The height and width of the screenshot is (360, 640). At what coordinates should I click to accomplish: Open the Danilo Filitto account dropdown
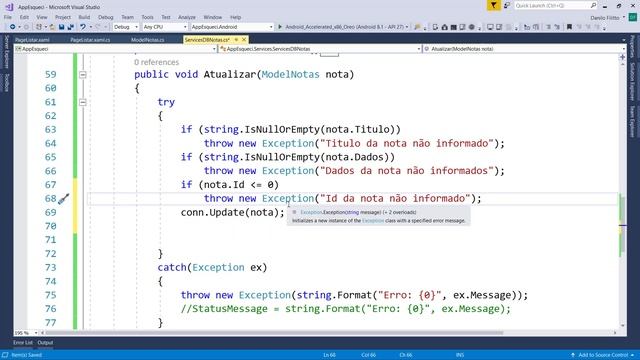tap(607, 18)
